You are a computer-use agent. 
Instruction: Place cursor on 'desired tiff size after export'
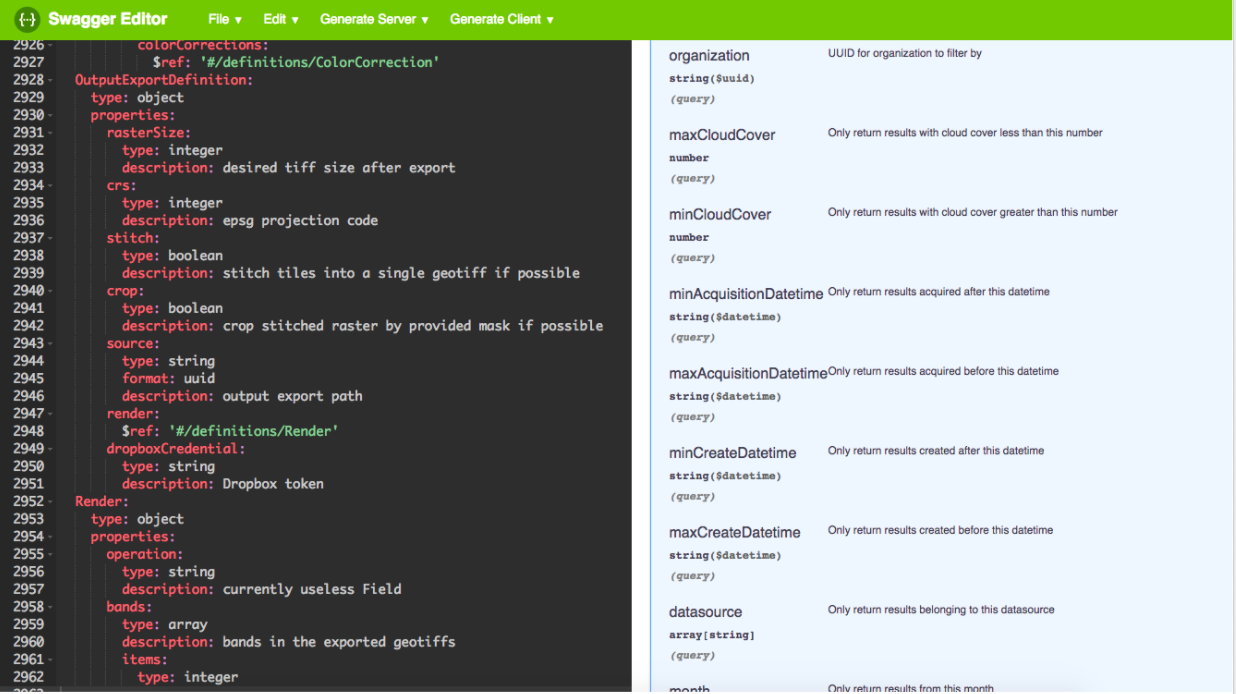point(339,168)
